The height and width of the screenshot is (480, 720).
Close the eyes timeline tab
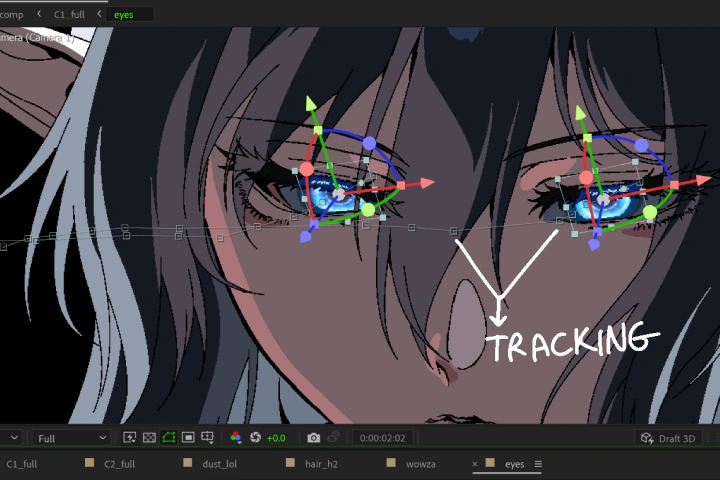pos(475,463)
